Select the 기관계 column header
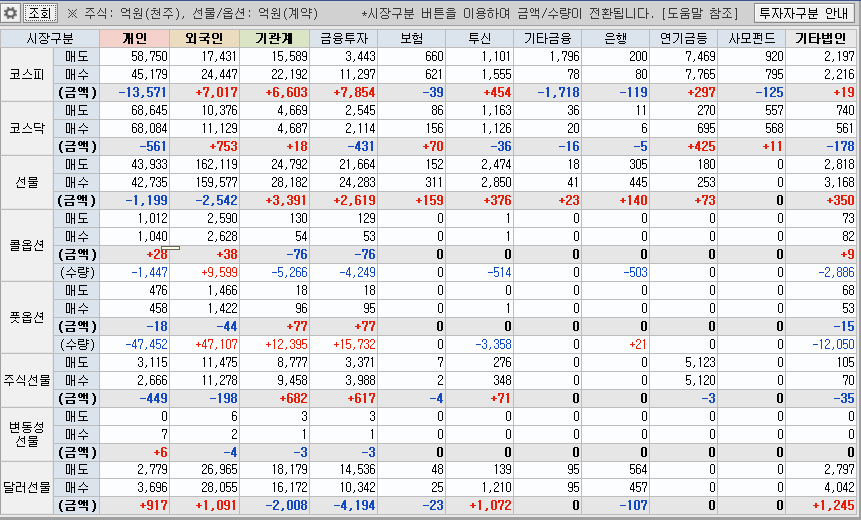The width and height of the screenshot is (861, 520). pyautogui.click(x=274, y=38)
